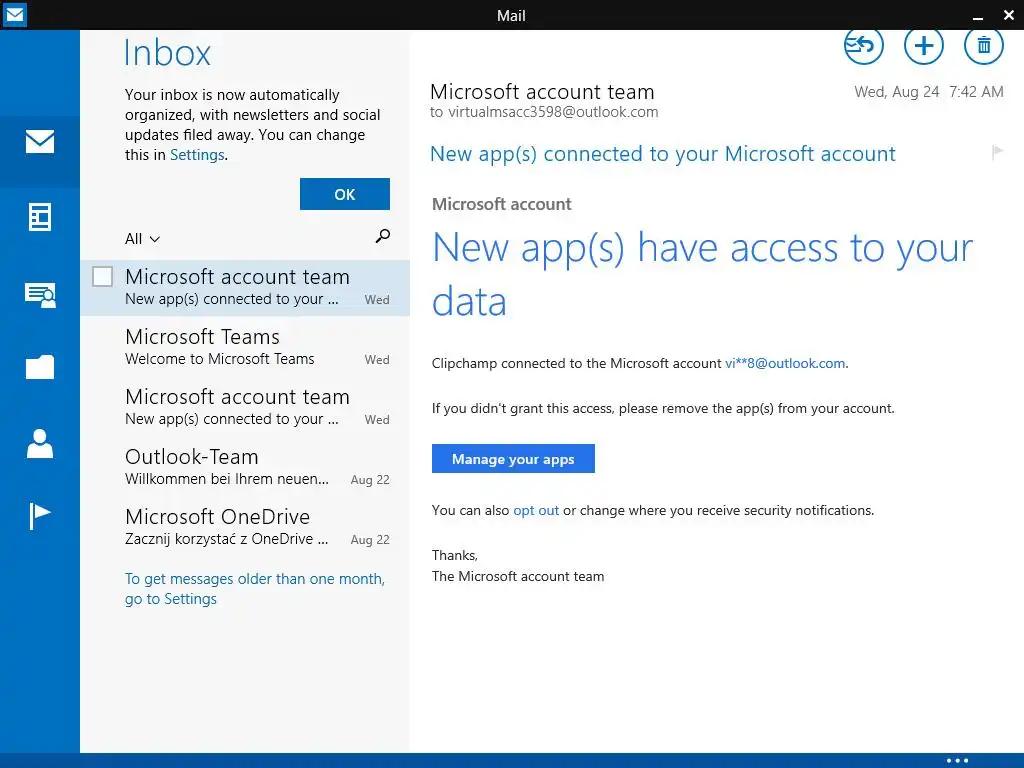
Task: Open the Outlook-Team email
Action: pos(245,467)
